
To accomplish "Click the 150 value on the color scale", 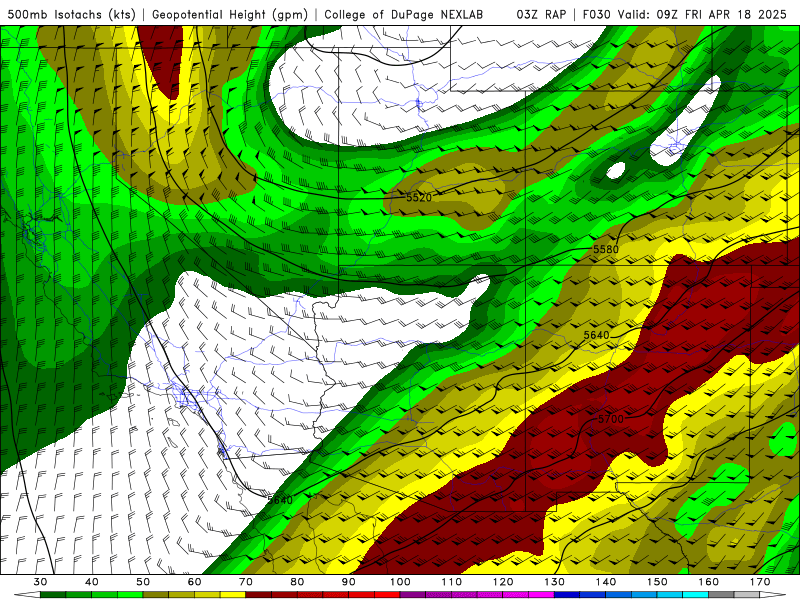I will pyautogui.click(x=657, y=582).
